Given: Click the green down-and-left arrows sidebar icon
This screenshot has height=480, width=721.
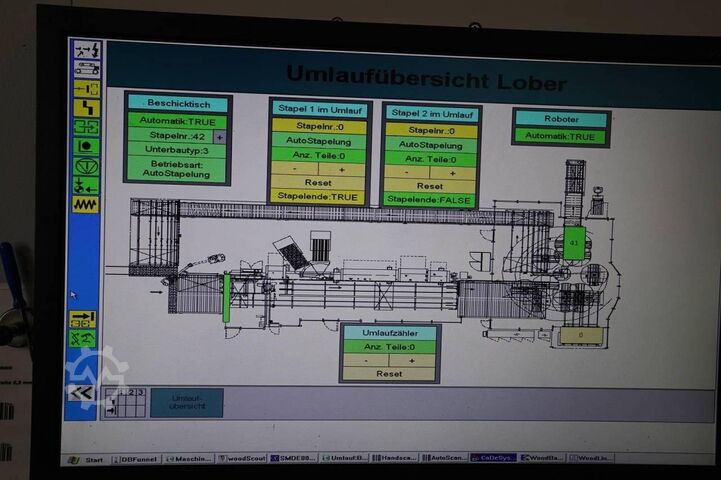Looking at the screenshot, I should [x=86, y=185].
